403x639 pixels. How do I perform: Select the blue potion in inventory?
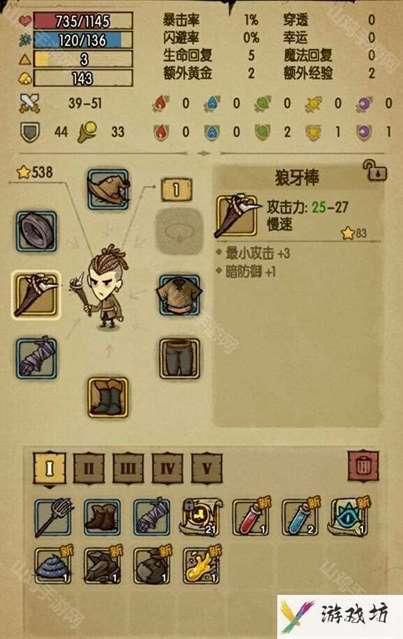coord(301,517)
